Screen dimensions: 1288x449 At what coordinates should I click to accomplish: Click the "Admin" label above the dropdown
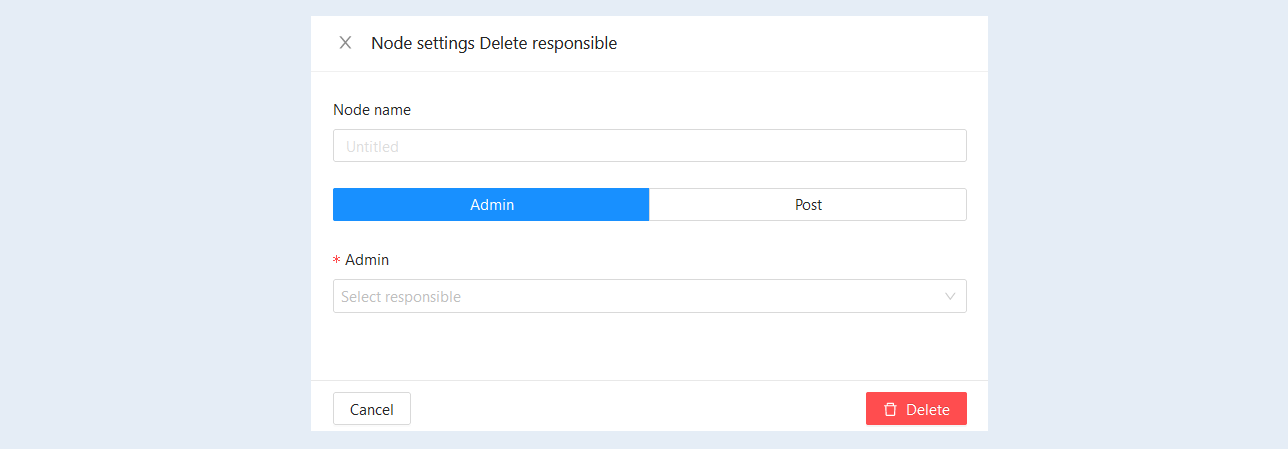[x=367, y=260]
